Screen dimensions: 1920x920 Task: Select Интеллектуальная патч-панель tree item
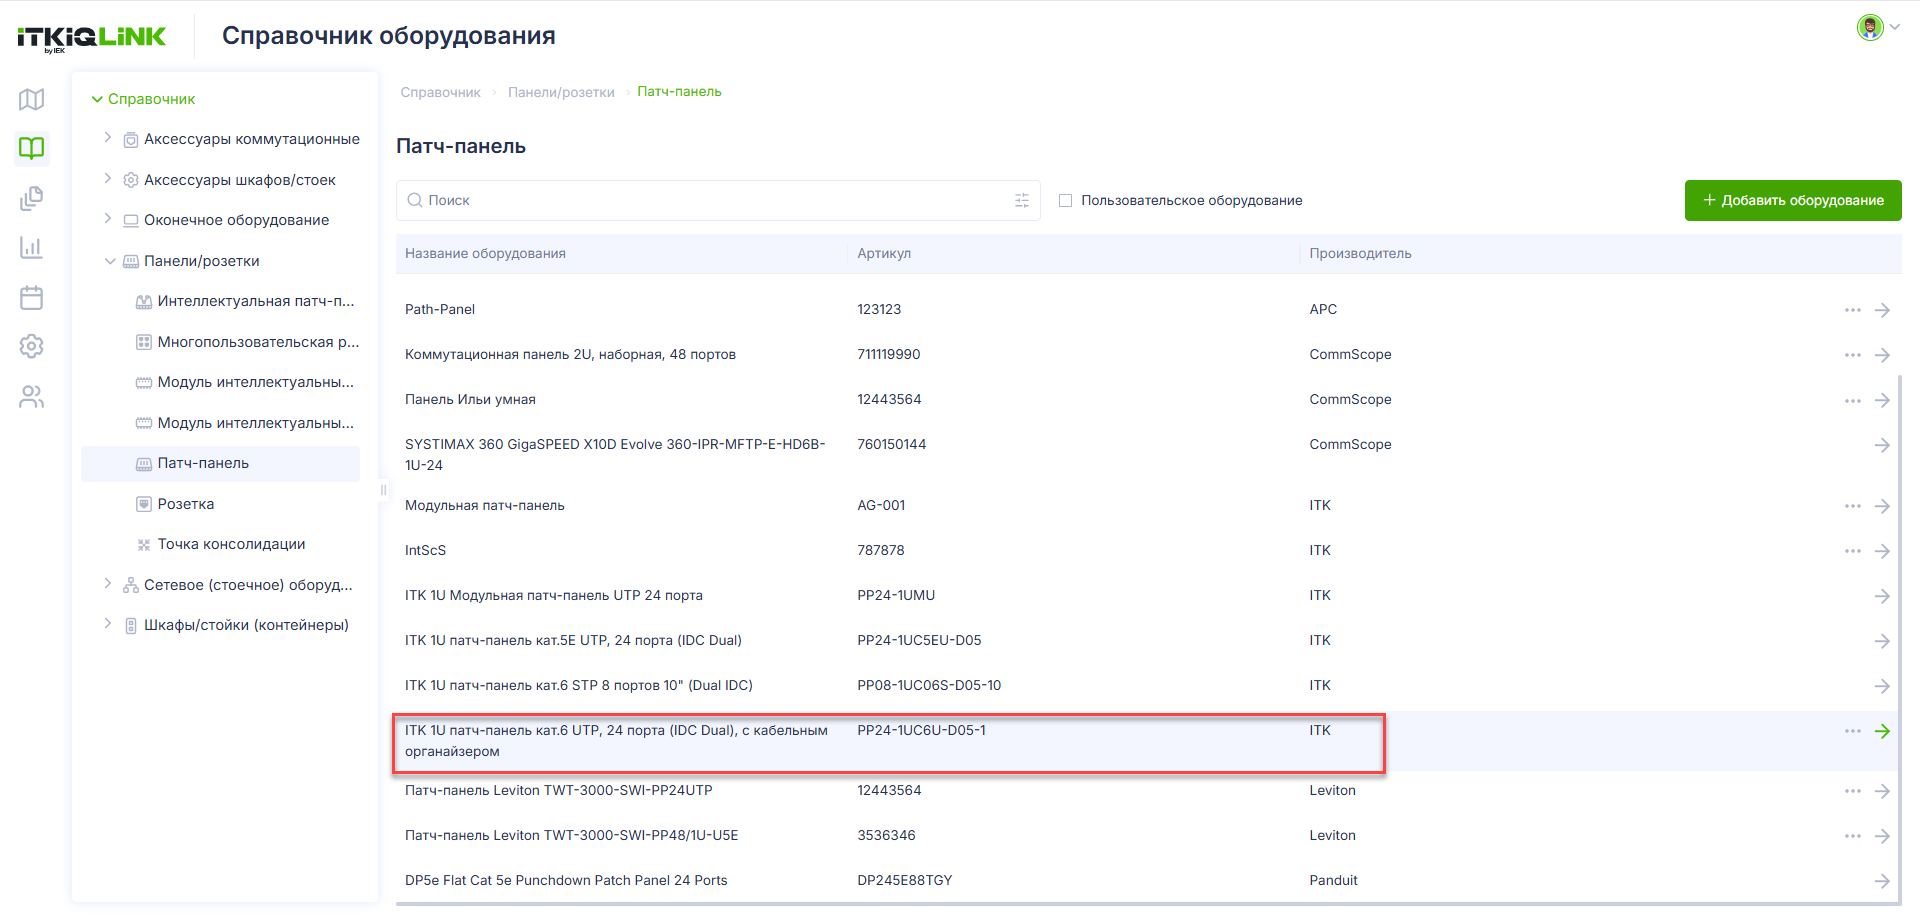(246, 301)
